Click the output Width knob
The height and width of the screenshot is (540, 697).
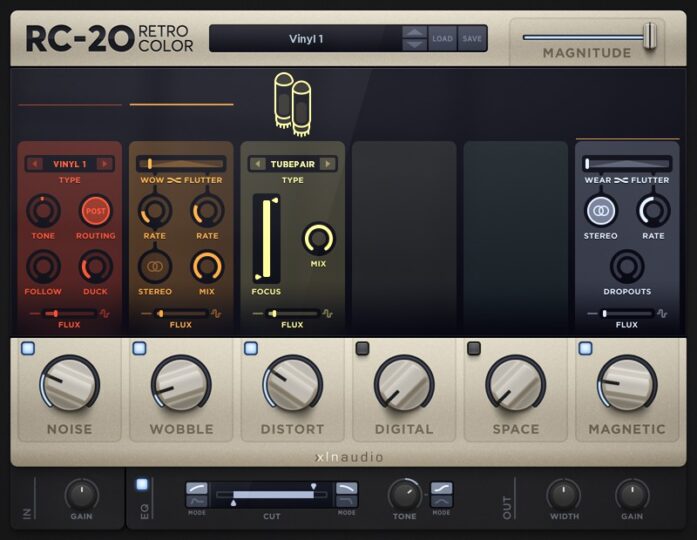coord(564,495)
